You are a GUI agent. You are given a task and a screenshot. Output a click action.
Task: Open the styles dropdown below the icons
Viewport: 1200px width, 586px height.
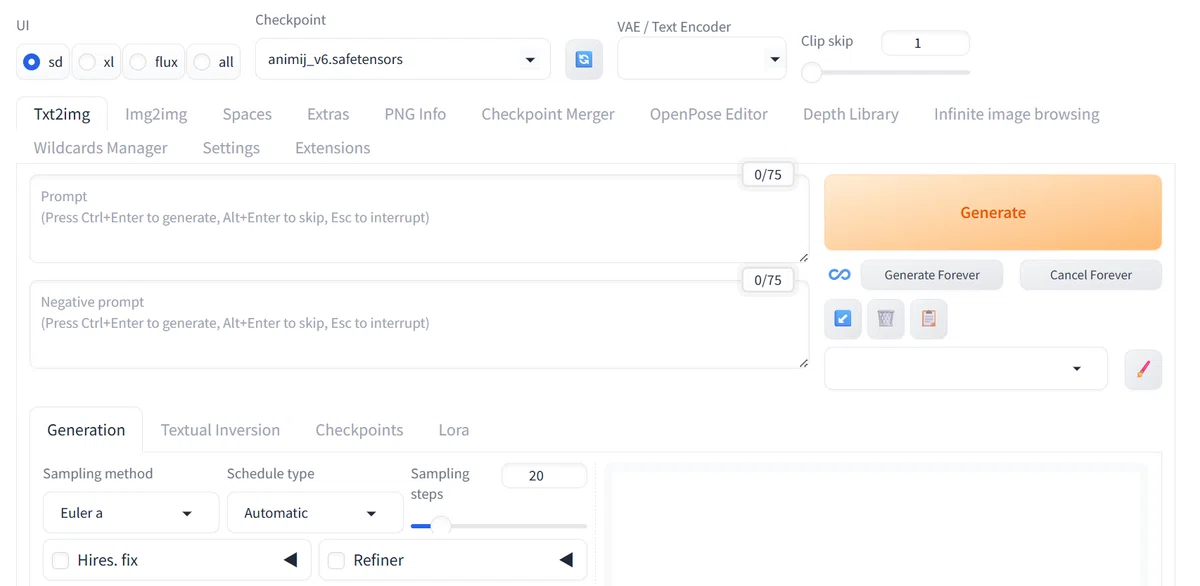point(966,368)
